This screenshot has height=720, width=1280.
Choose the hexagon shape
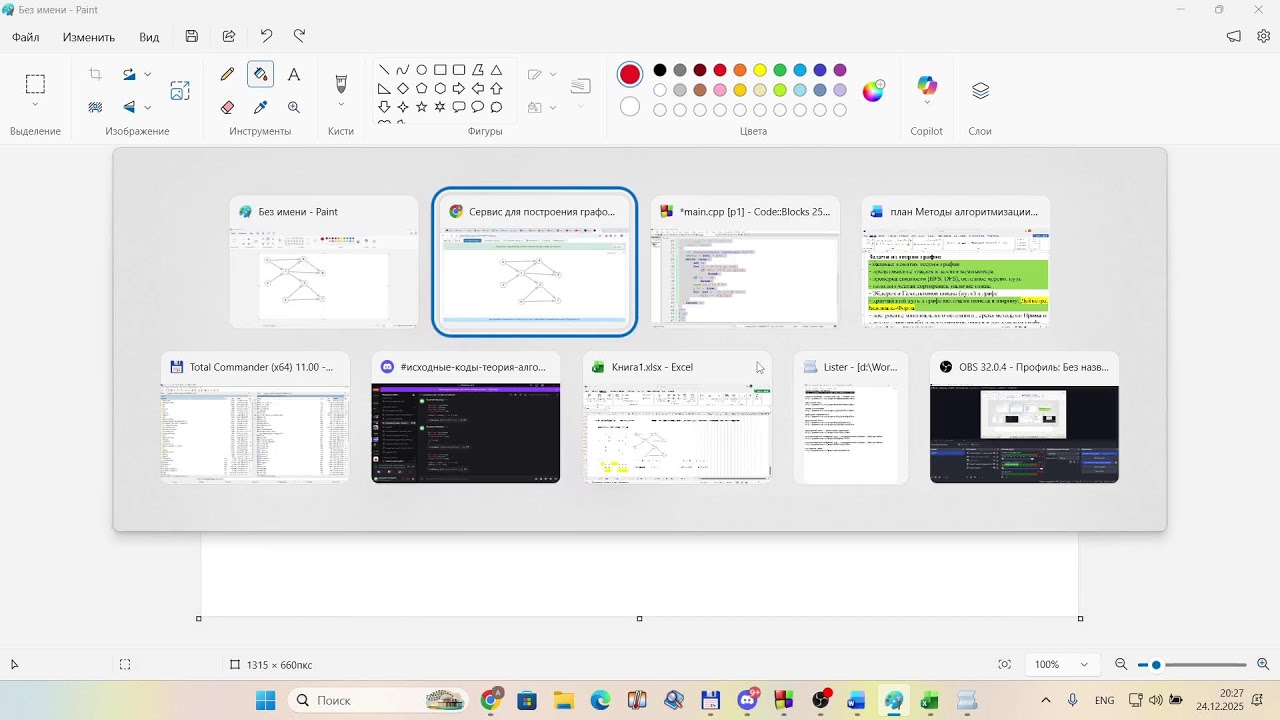point(440,88)
